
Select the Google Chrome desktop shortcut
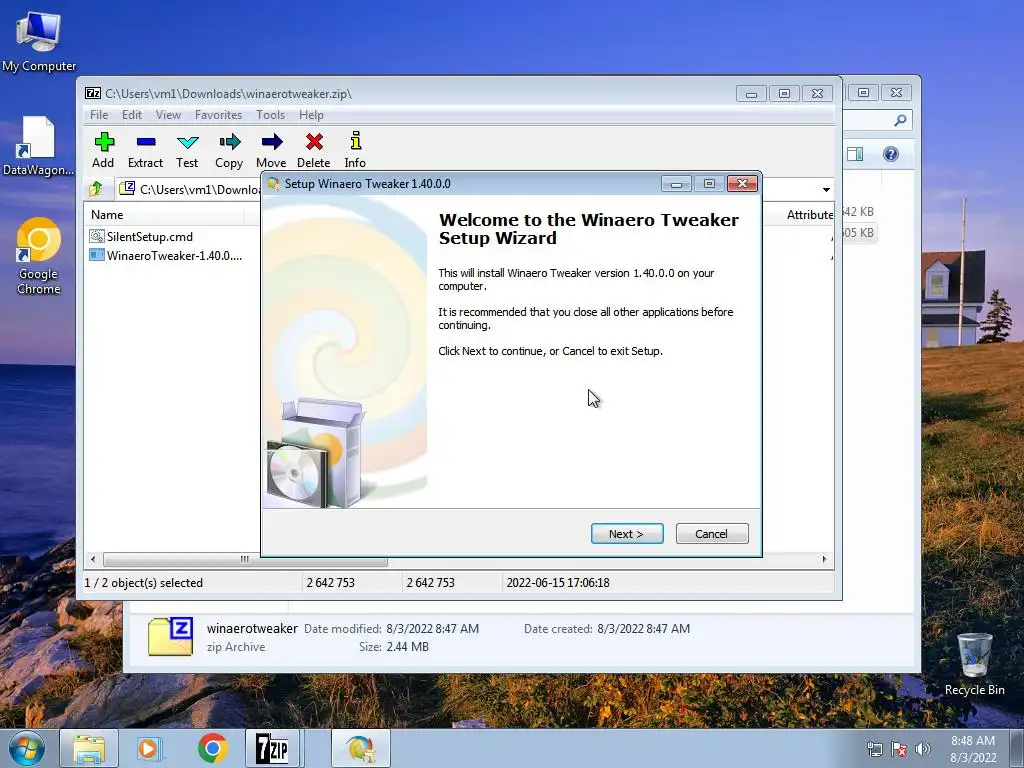(39, 256)
